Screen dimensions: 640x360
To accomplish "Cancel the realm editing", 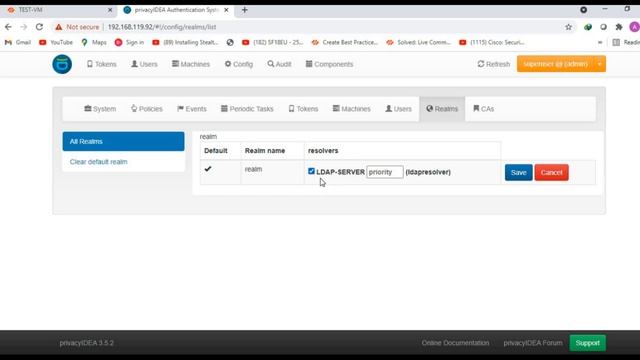I will 551,172.
